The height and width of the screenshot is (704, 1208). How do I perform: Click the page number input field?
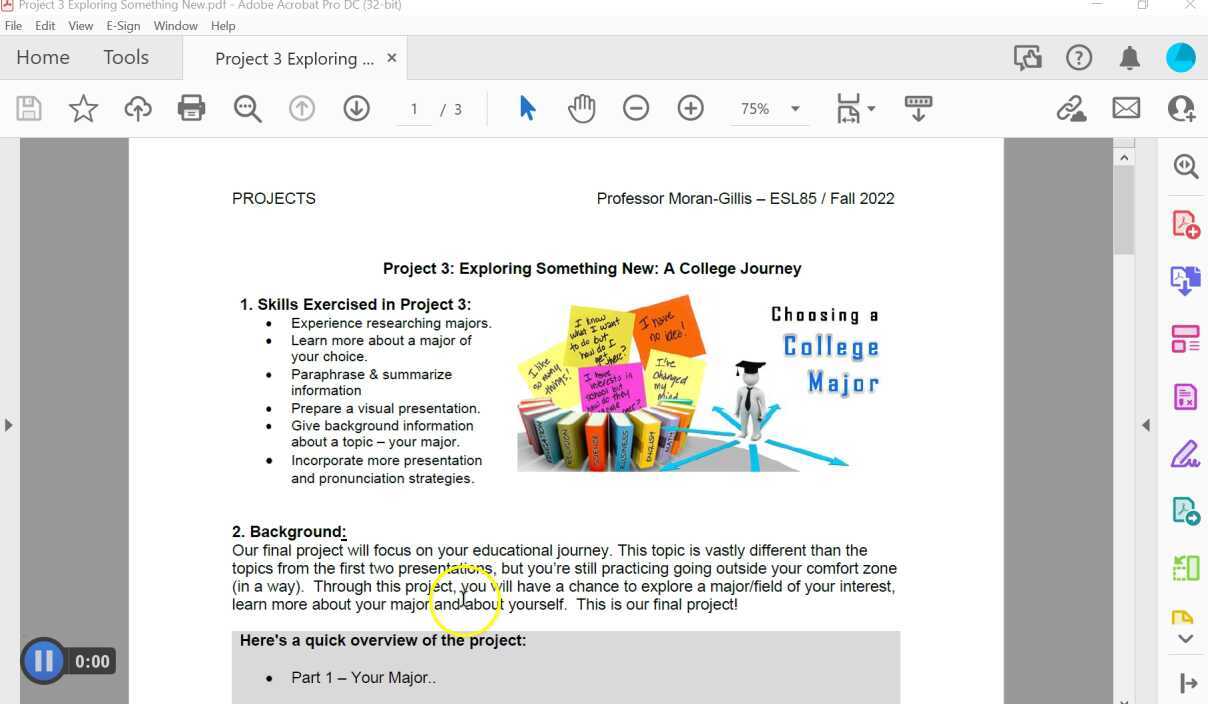tap(413, 108)
